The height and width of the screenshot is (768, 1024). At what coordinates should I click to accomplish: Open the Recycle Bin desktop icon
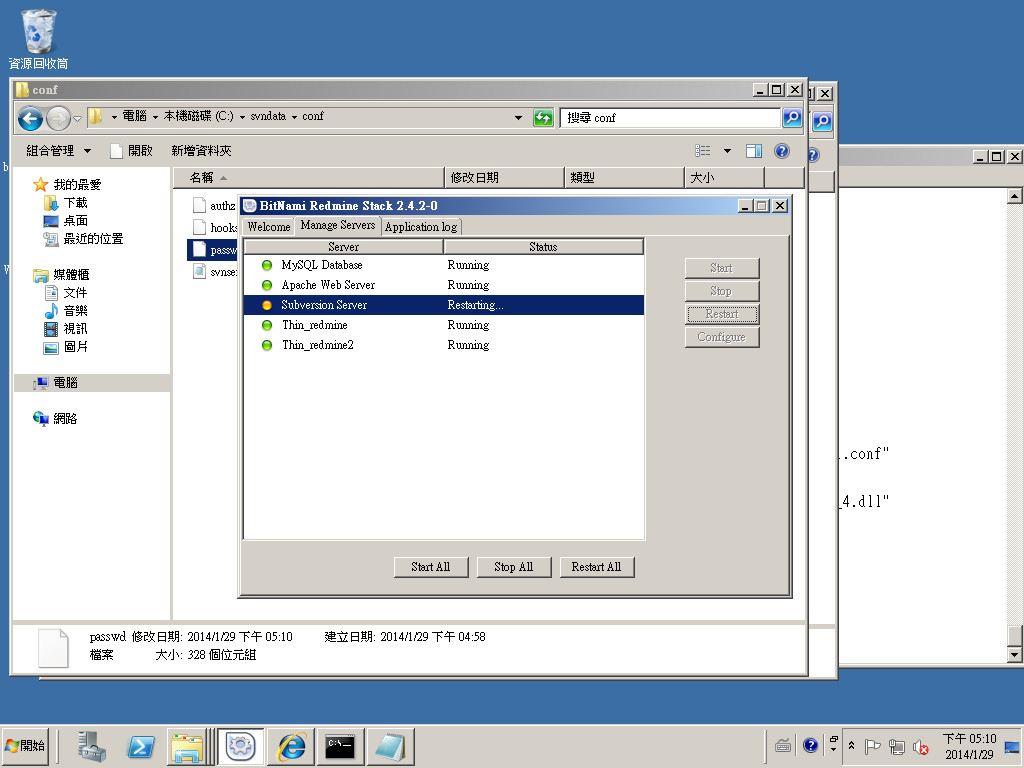[38, 39]
